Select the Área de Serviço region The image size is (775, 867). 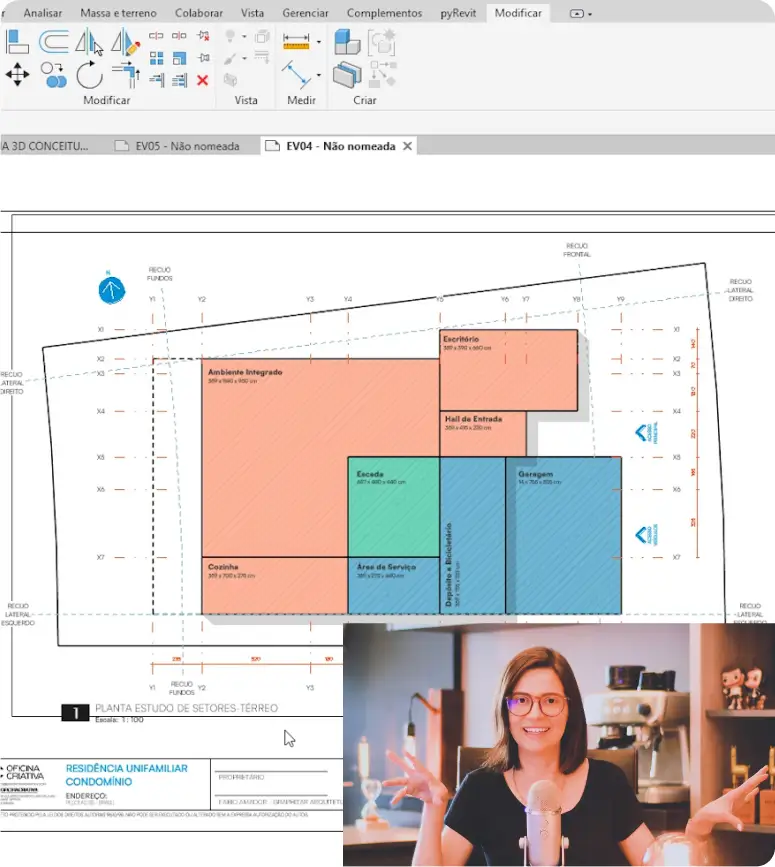point(394,586)
